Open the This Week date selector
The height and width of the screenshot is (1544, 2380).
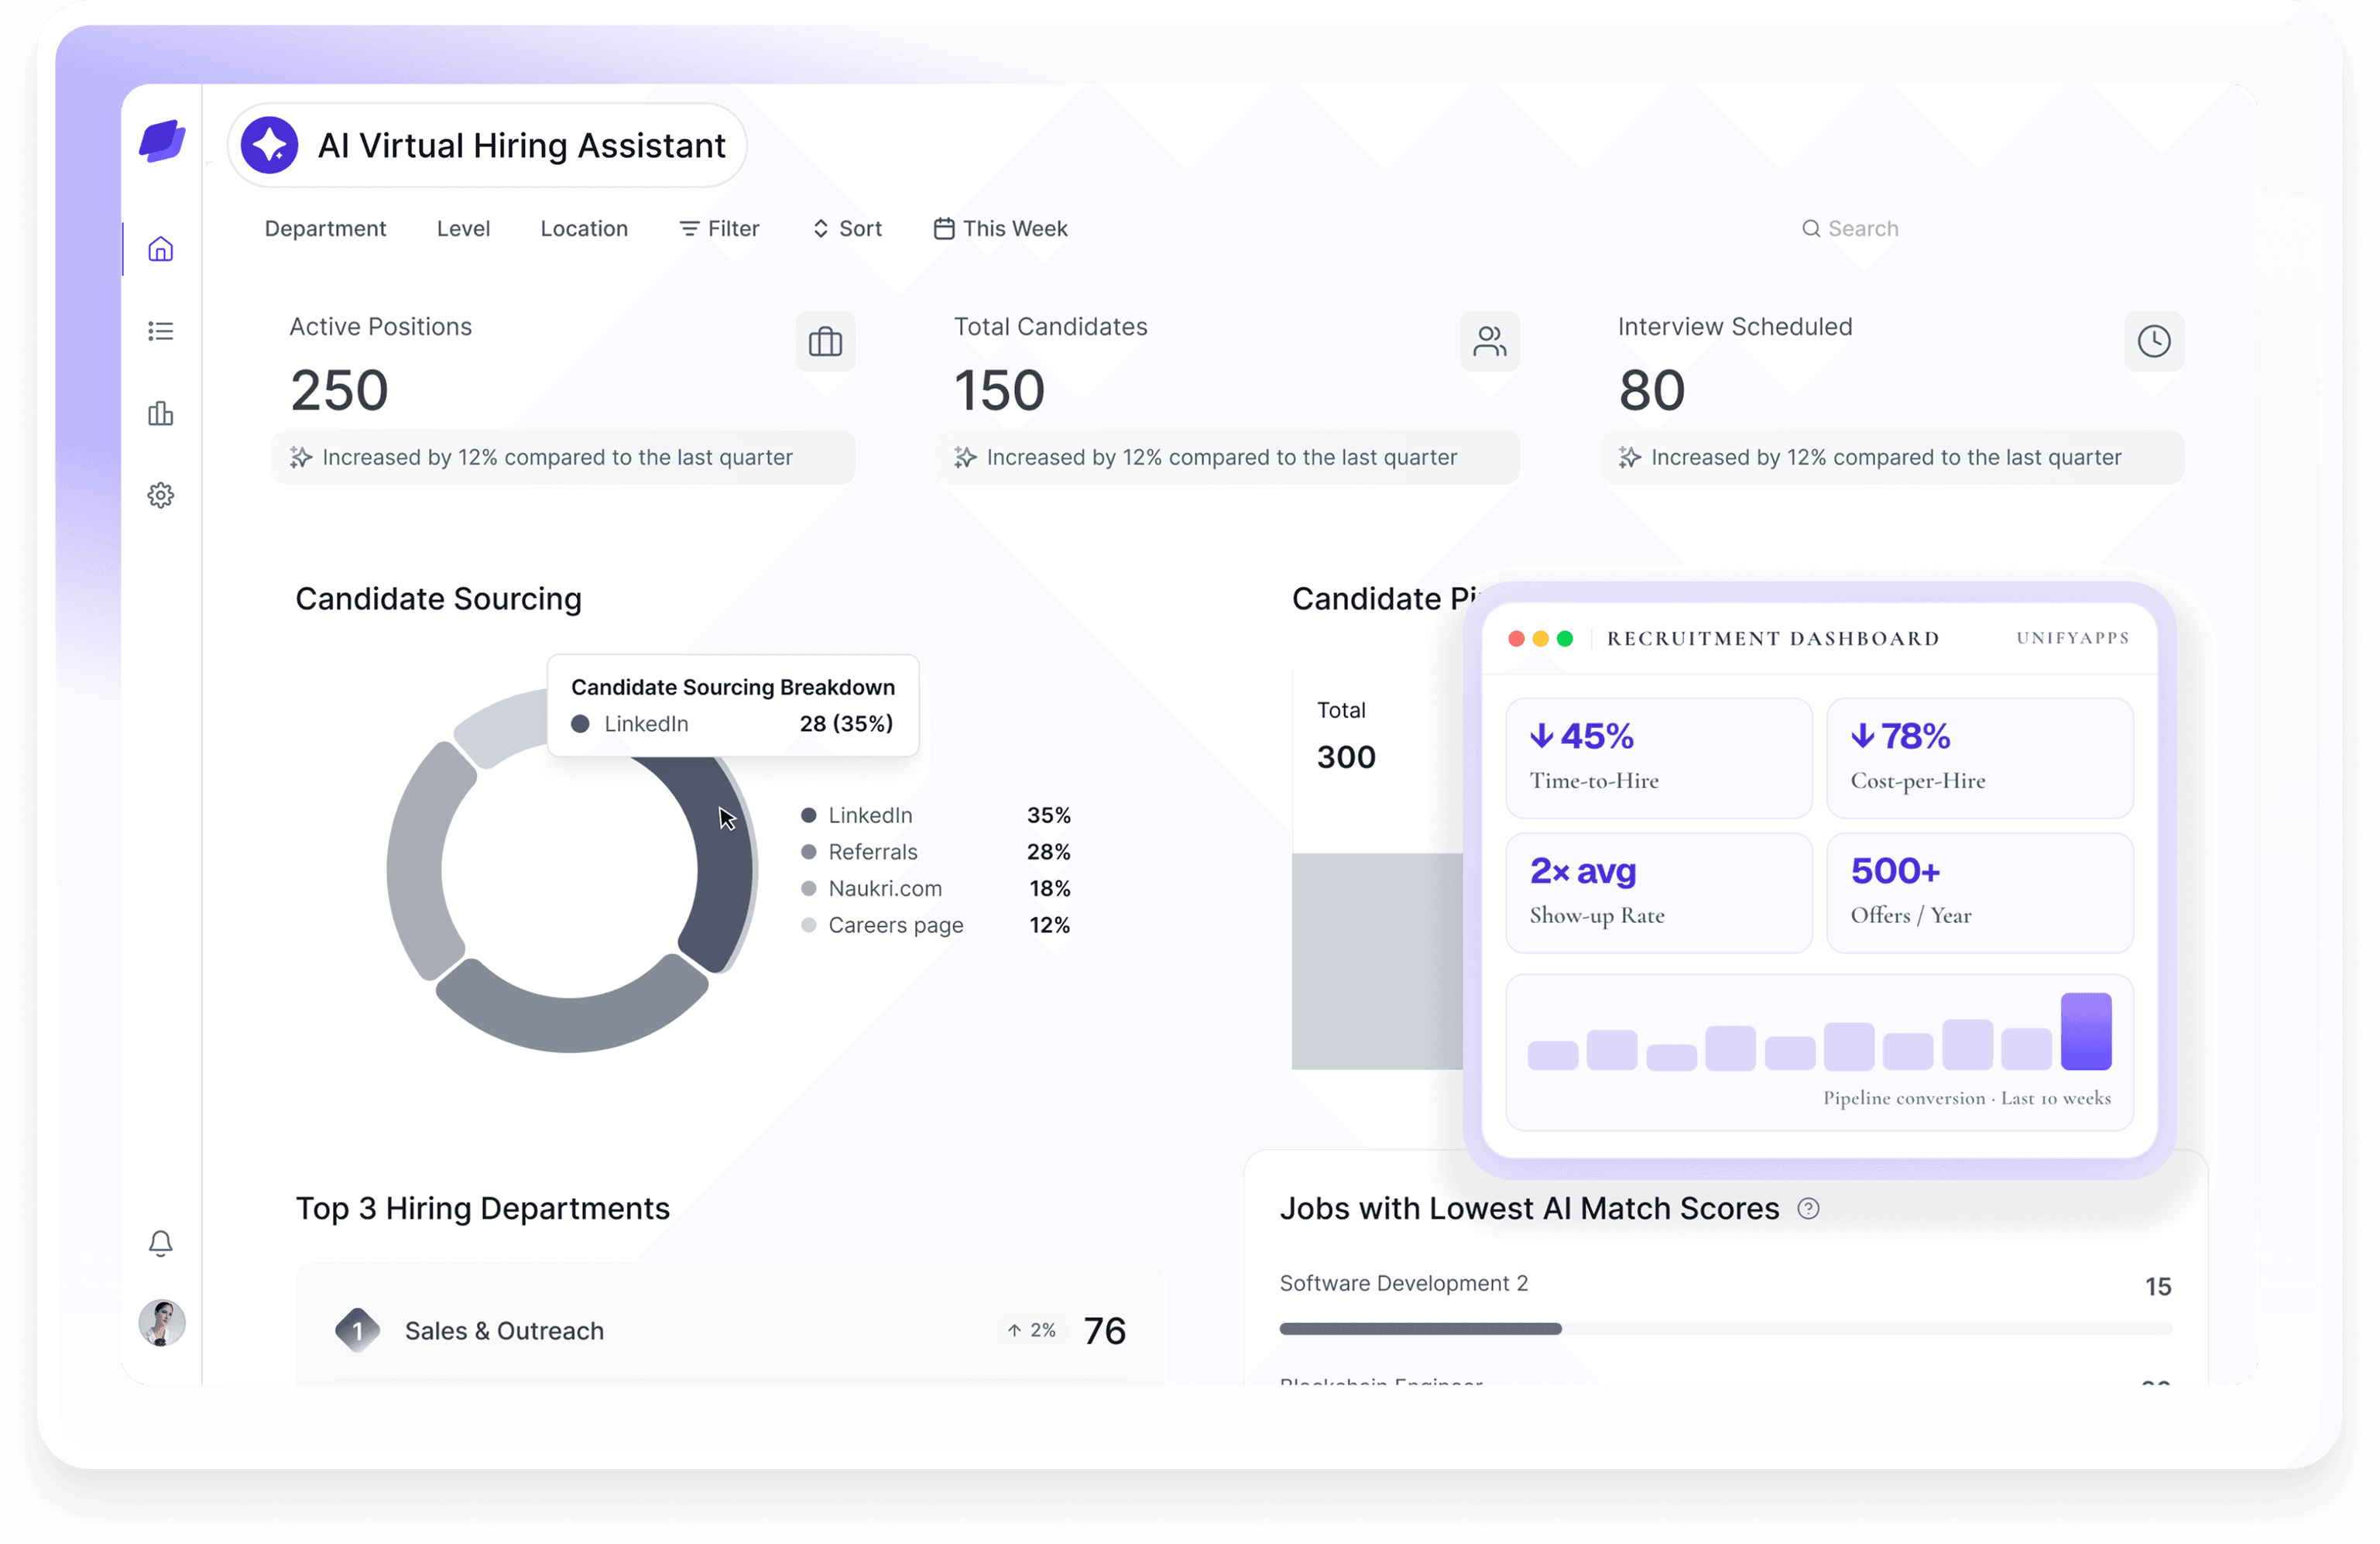point(1000,228)
